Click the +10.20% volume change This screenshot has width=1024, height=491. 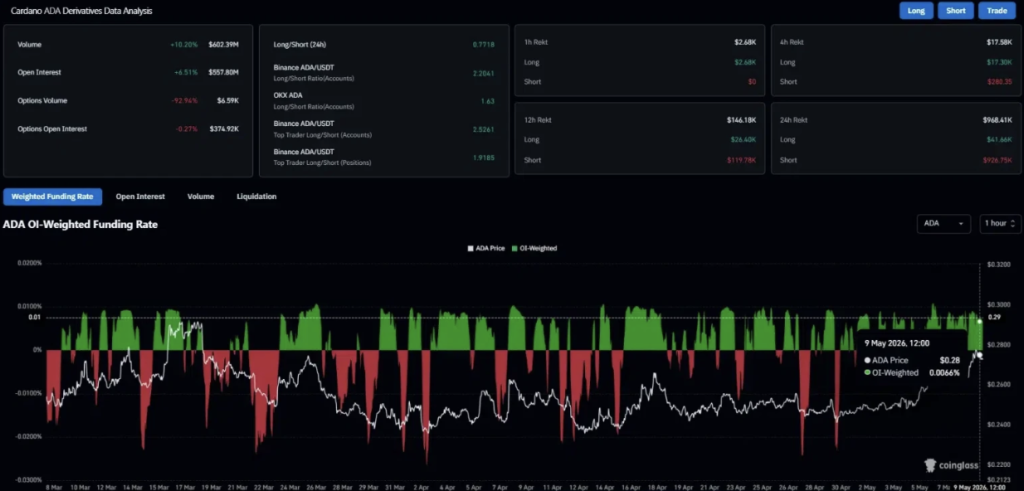184,44
